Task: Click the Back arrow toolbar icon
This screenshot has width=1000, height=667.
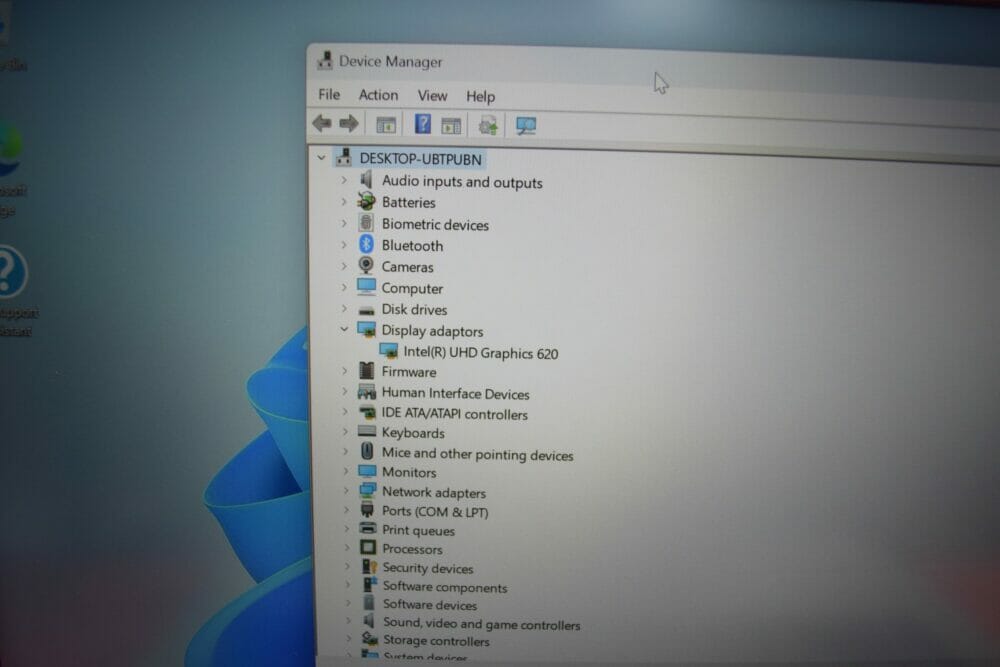Action: point(322,122)
